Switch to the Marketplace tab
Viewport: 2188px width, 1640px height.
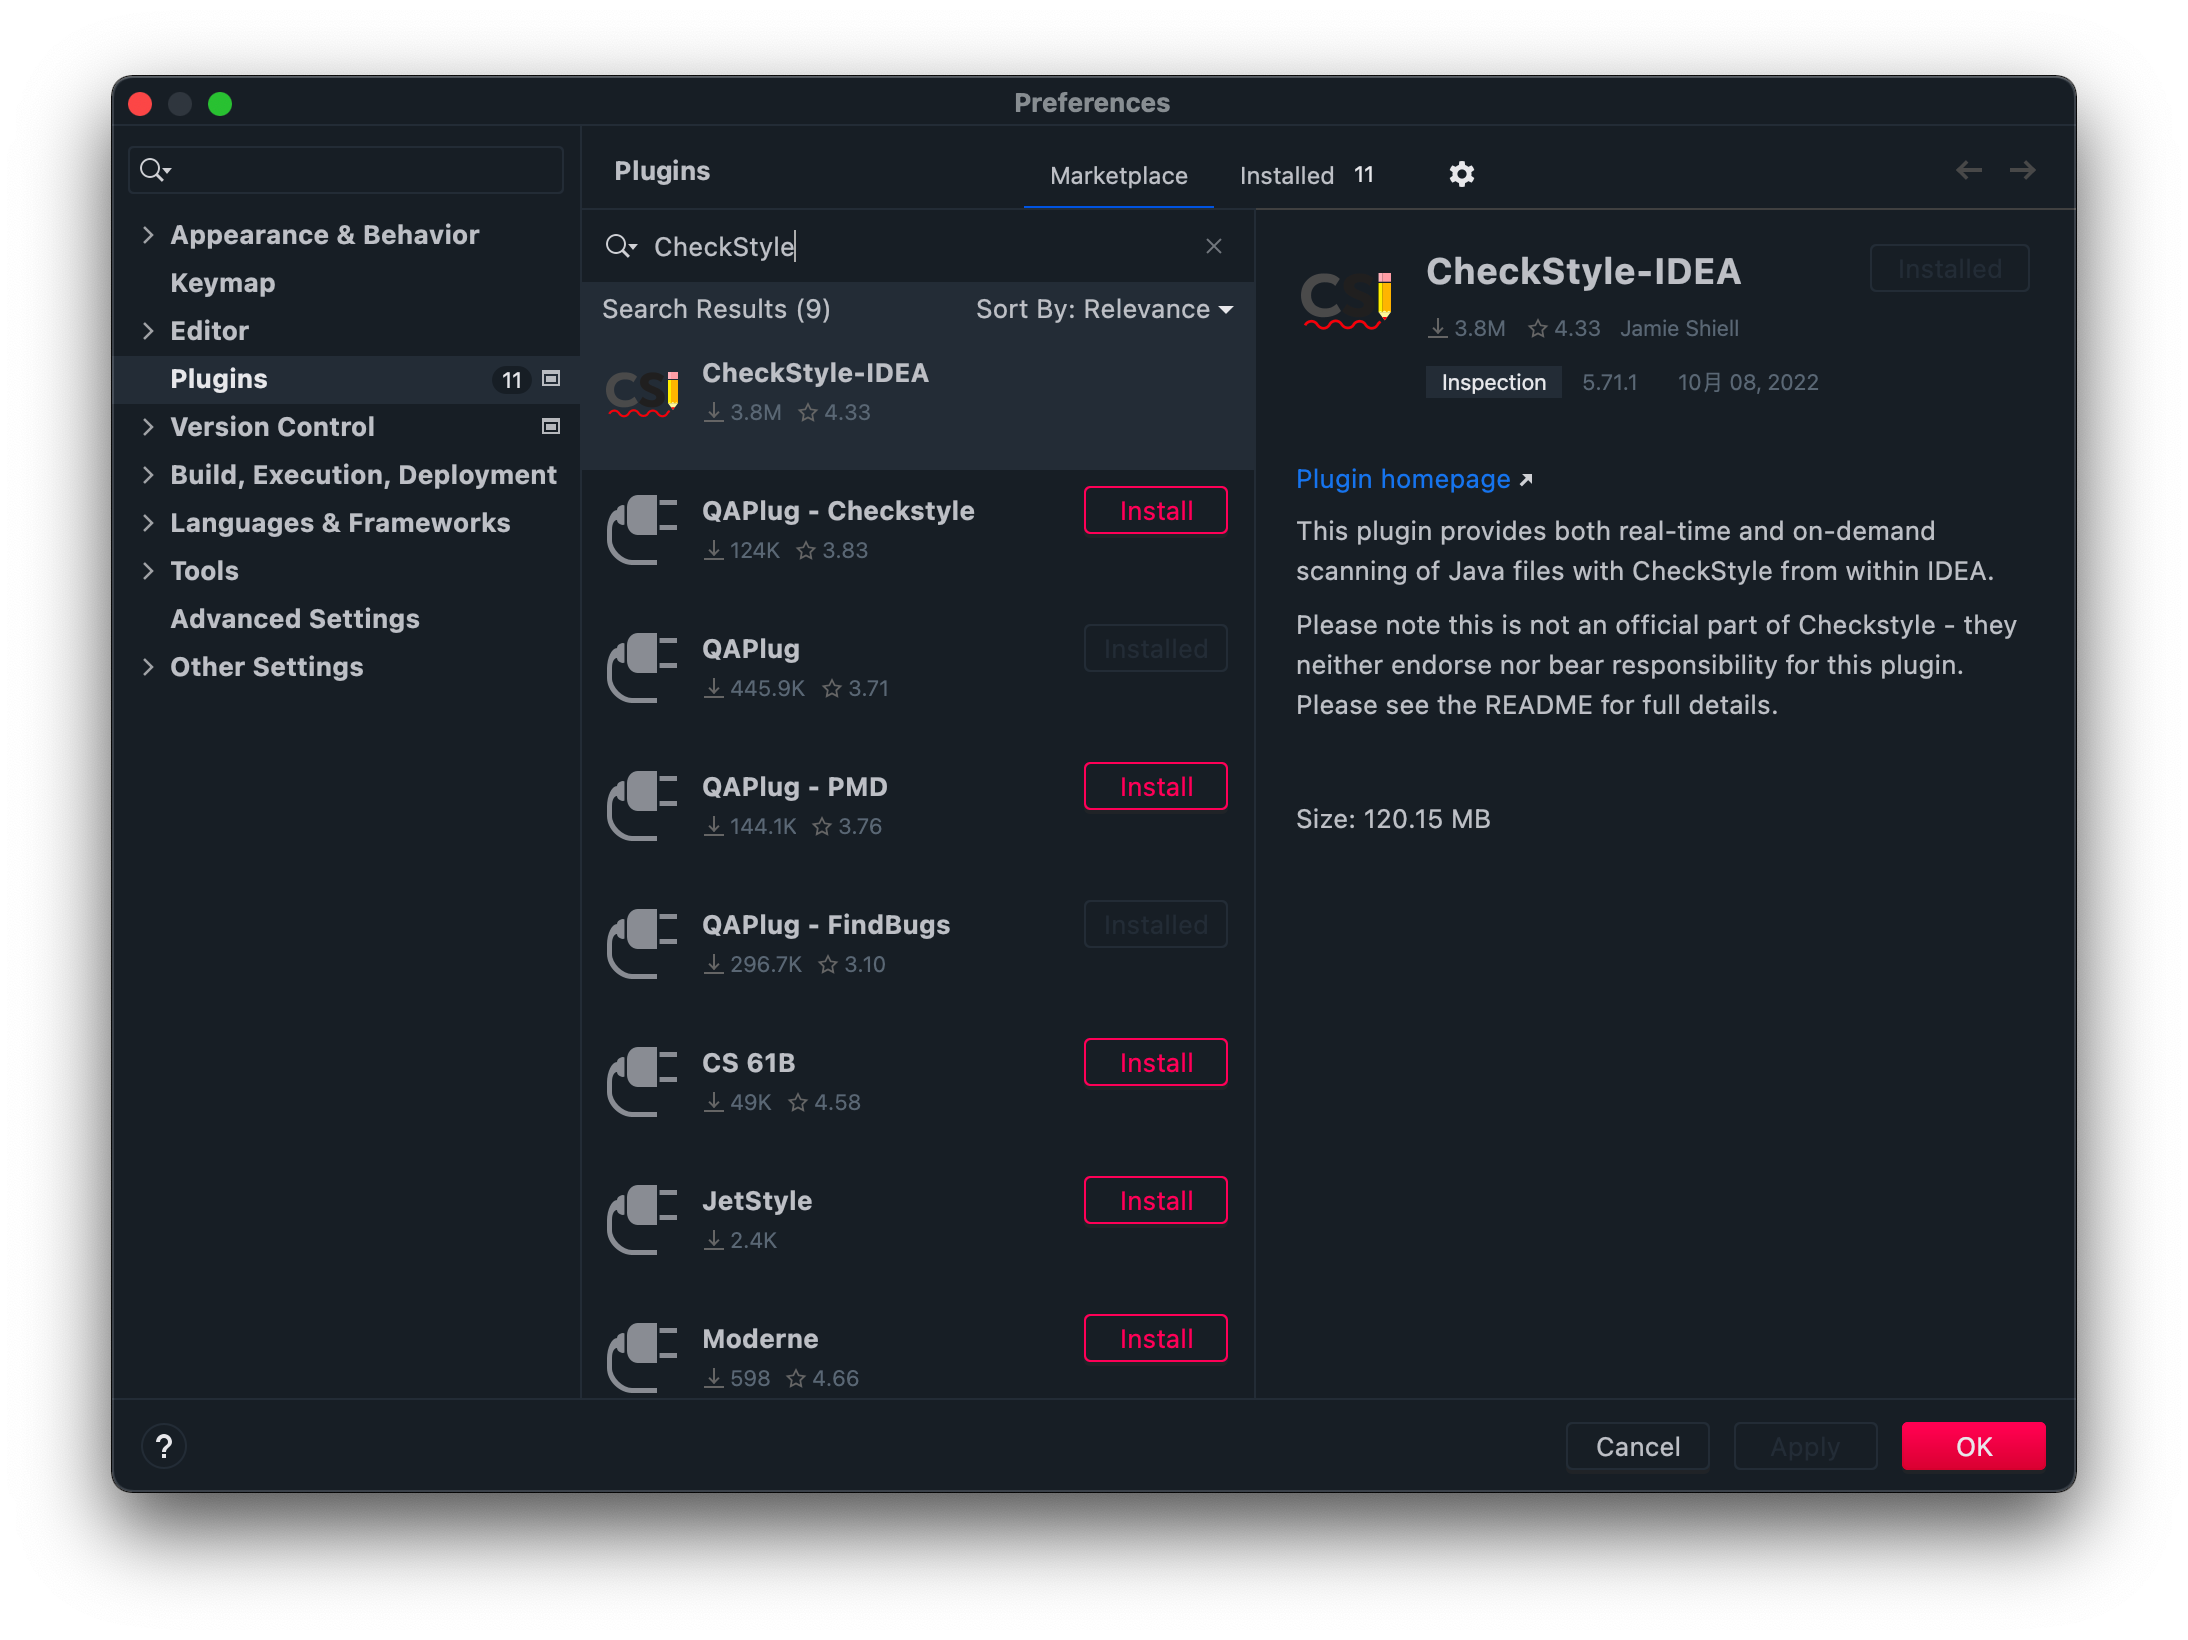1118,176
